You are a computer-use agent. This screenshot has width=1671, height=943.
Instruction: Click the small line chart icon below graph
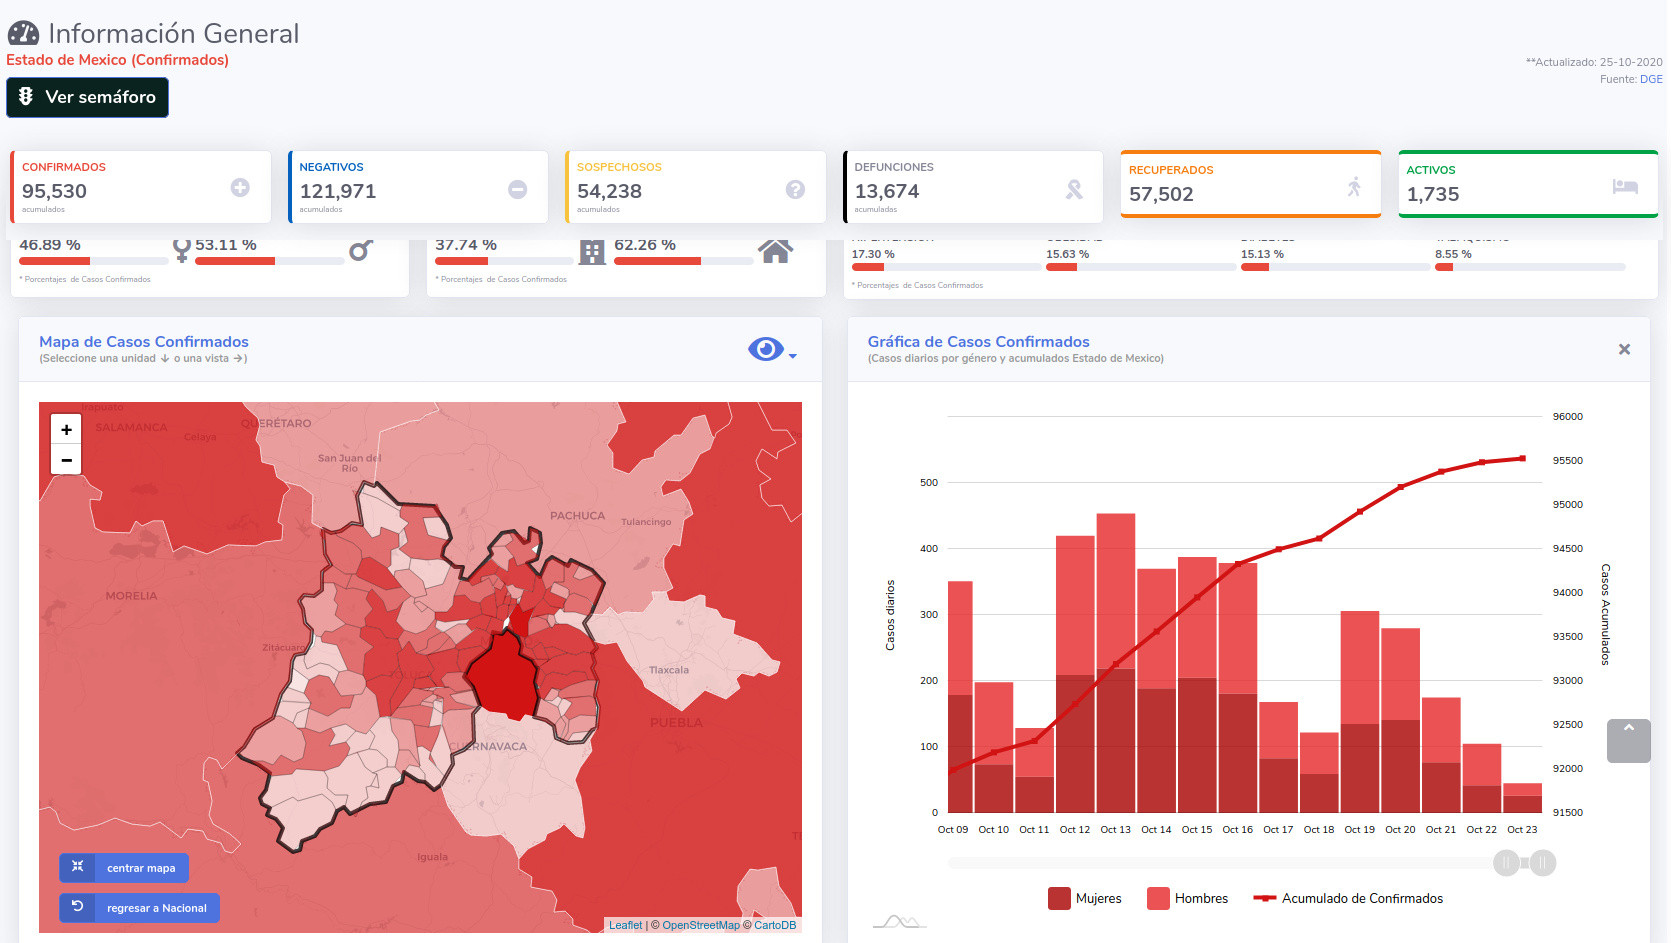pyautogui.click(x=899, y=921)
